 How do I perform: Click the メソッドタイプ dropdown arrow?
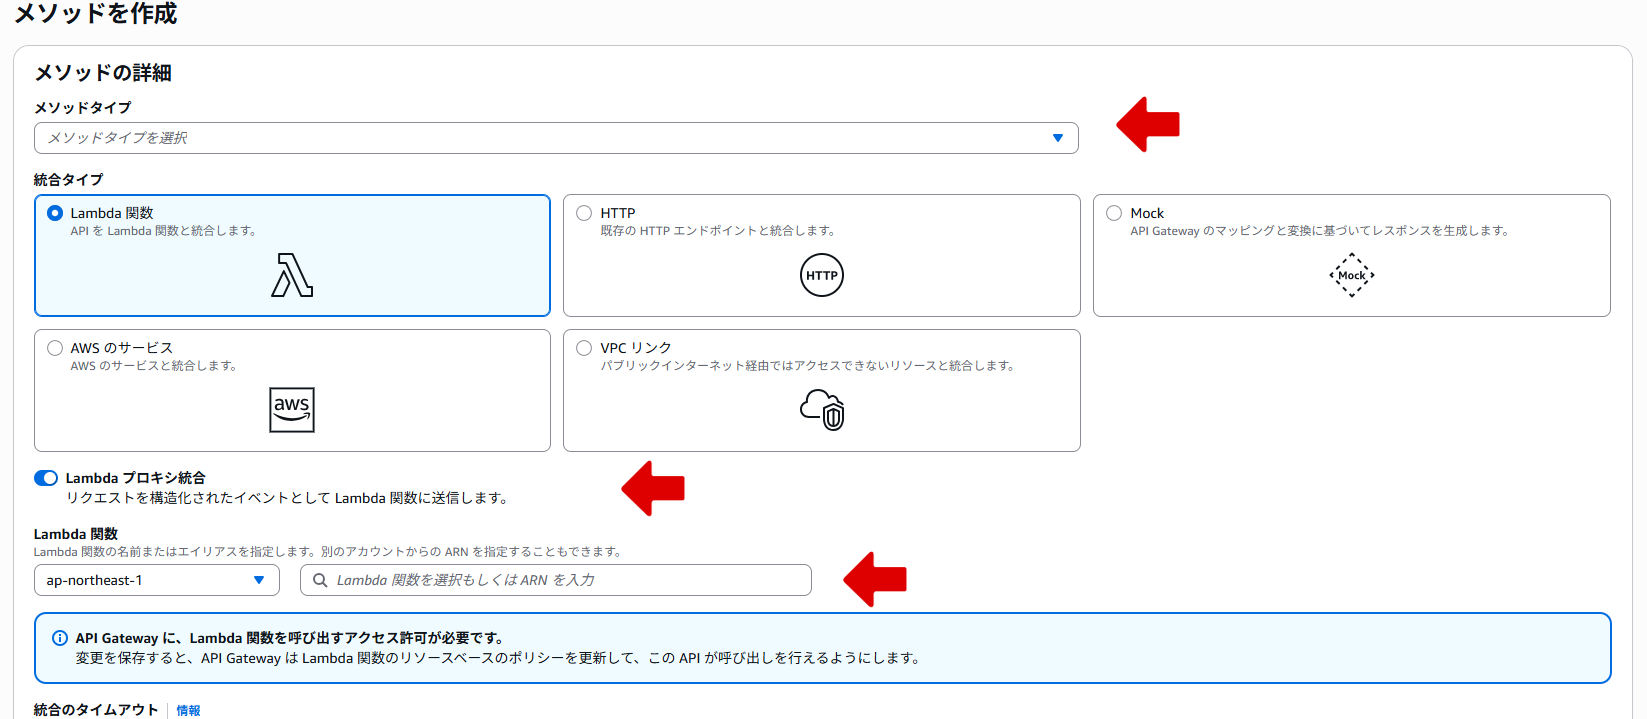point(1058,138)
